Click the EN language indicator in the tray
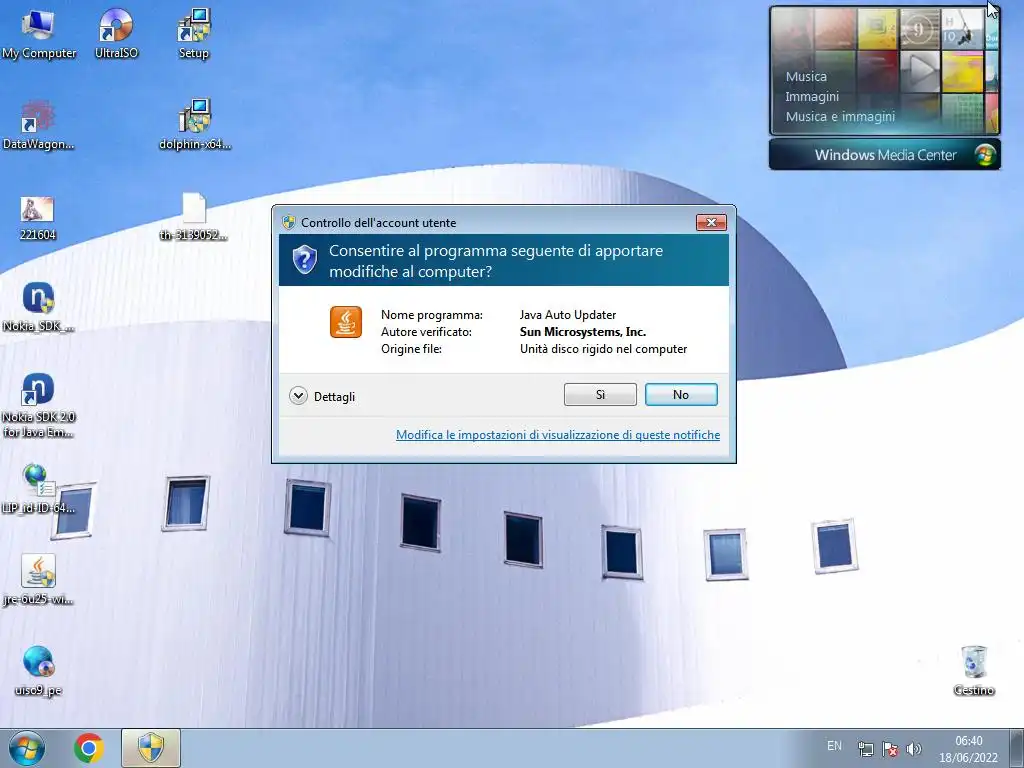 pyautogui.click(x=834, y=746)
